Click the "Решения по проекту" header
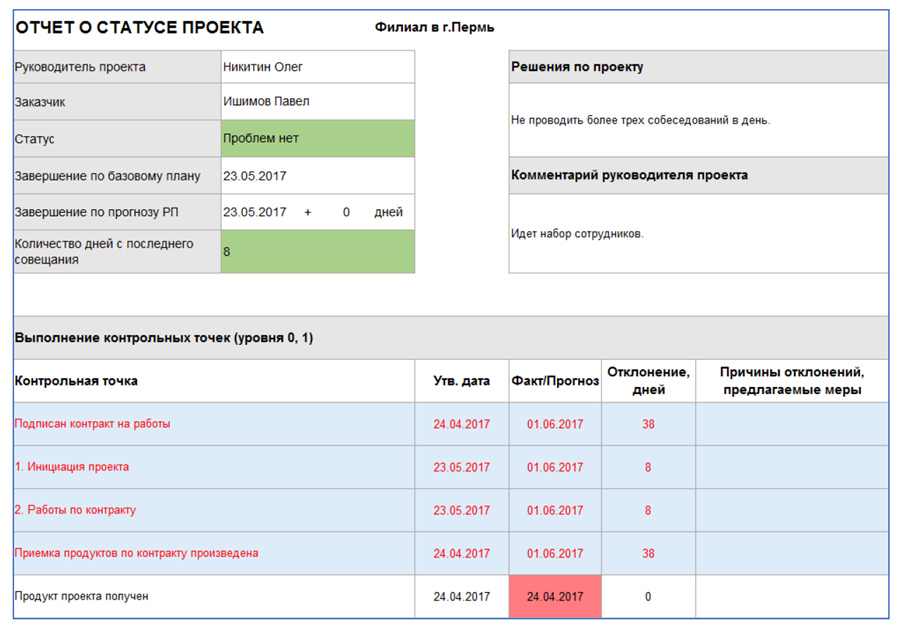903x632 pixels. pos(577,67)
